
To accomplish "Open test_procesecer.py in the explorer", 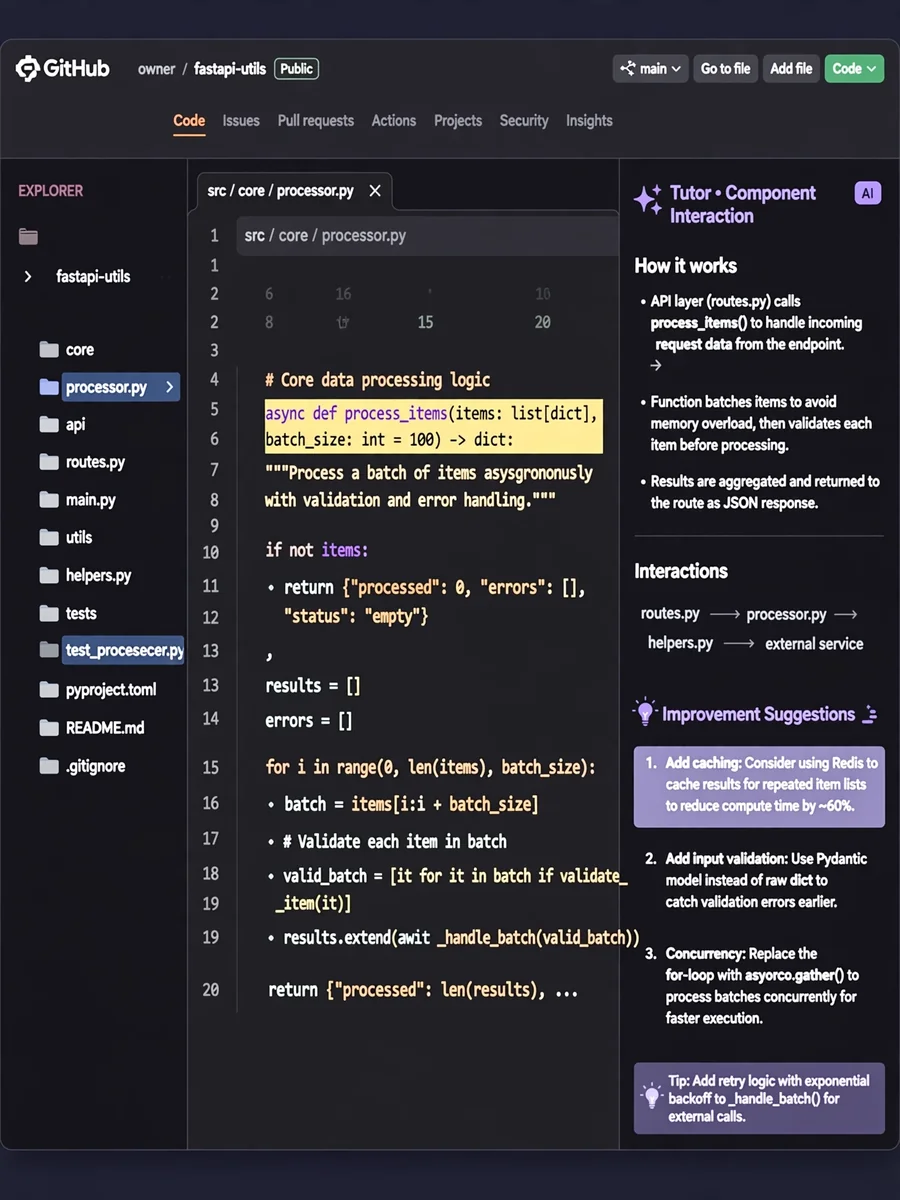I will [x=125, y=651].
